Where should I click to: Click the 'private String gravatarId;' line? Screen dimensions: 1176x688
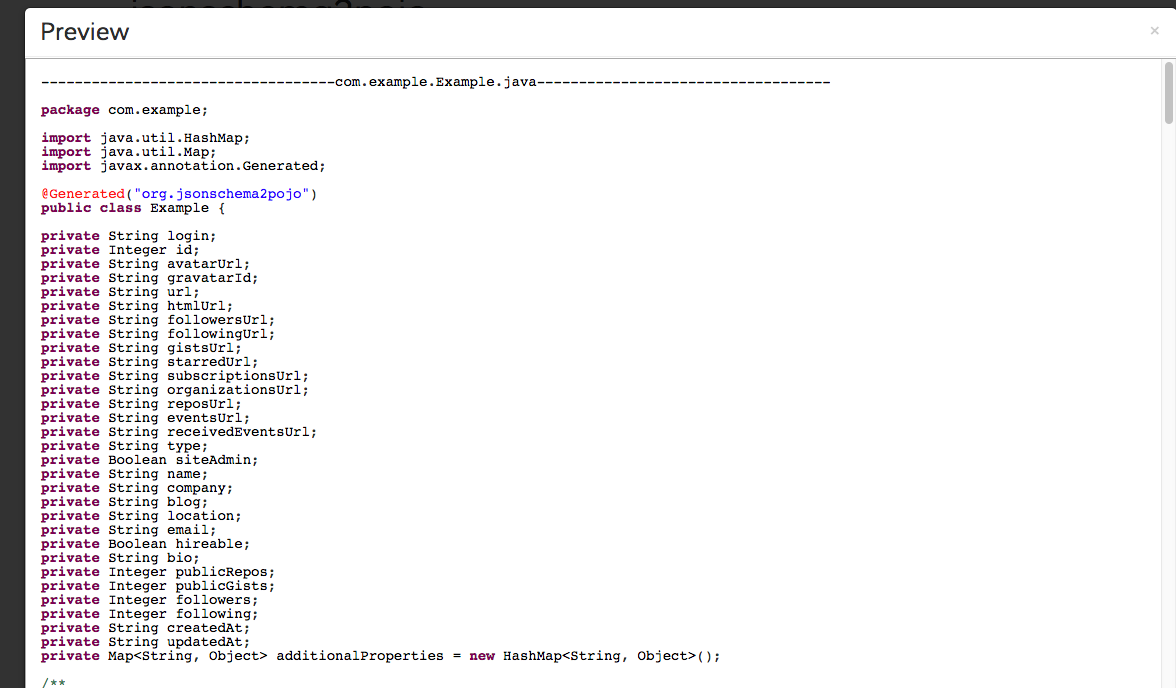click(x=149, y=278)
